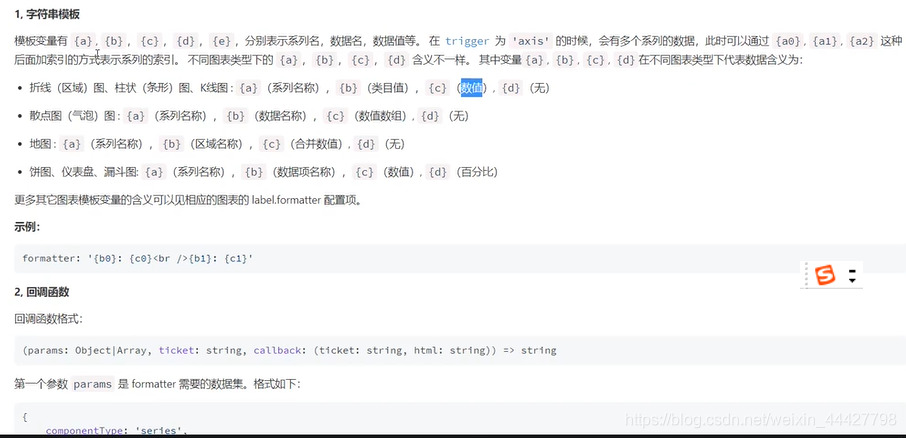The width and height of the screenshot is (906, 438).
Task: Click the {a1} template variable
Action: point(826,41)
